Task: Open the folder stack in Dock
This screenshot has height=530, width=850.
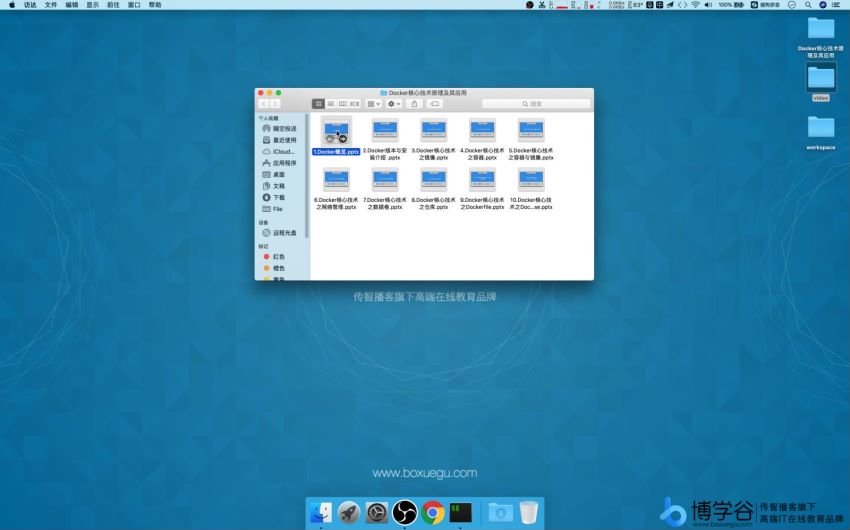Action: pos(500,512)
